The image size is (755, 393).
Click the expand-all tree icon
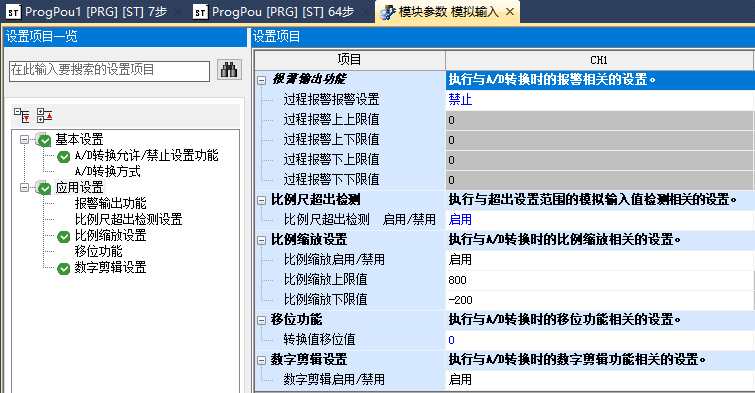click(x=21, y=116)
